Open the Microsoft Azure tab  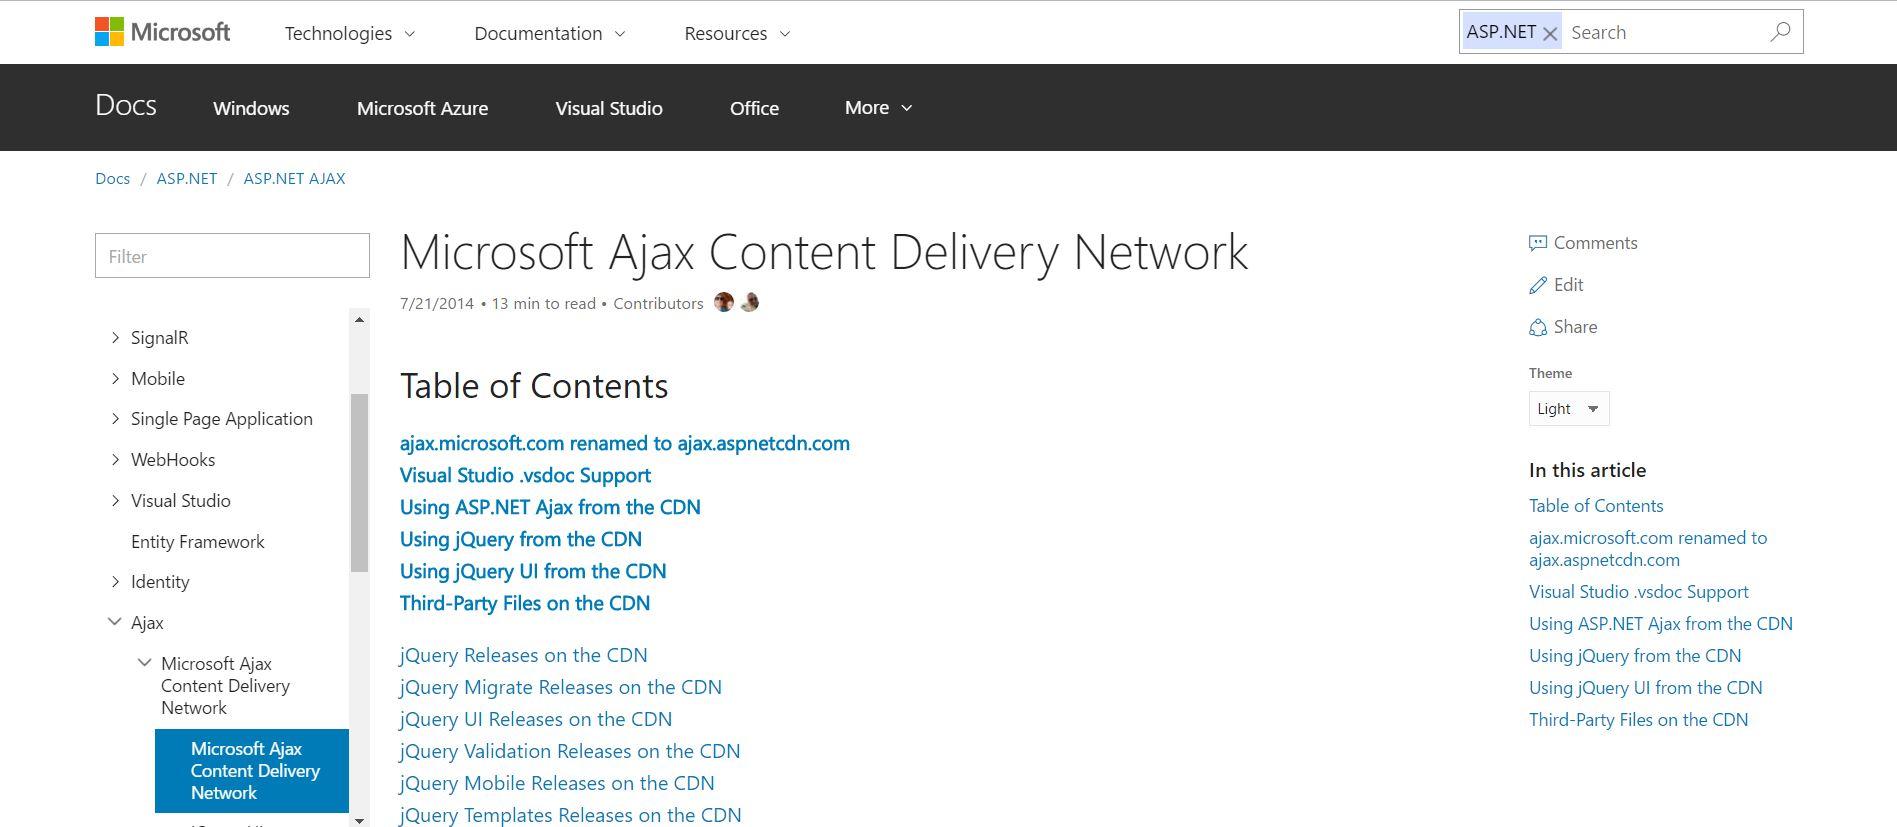click(422, 108)
